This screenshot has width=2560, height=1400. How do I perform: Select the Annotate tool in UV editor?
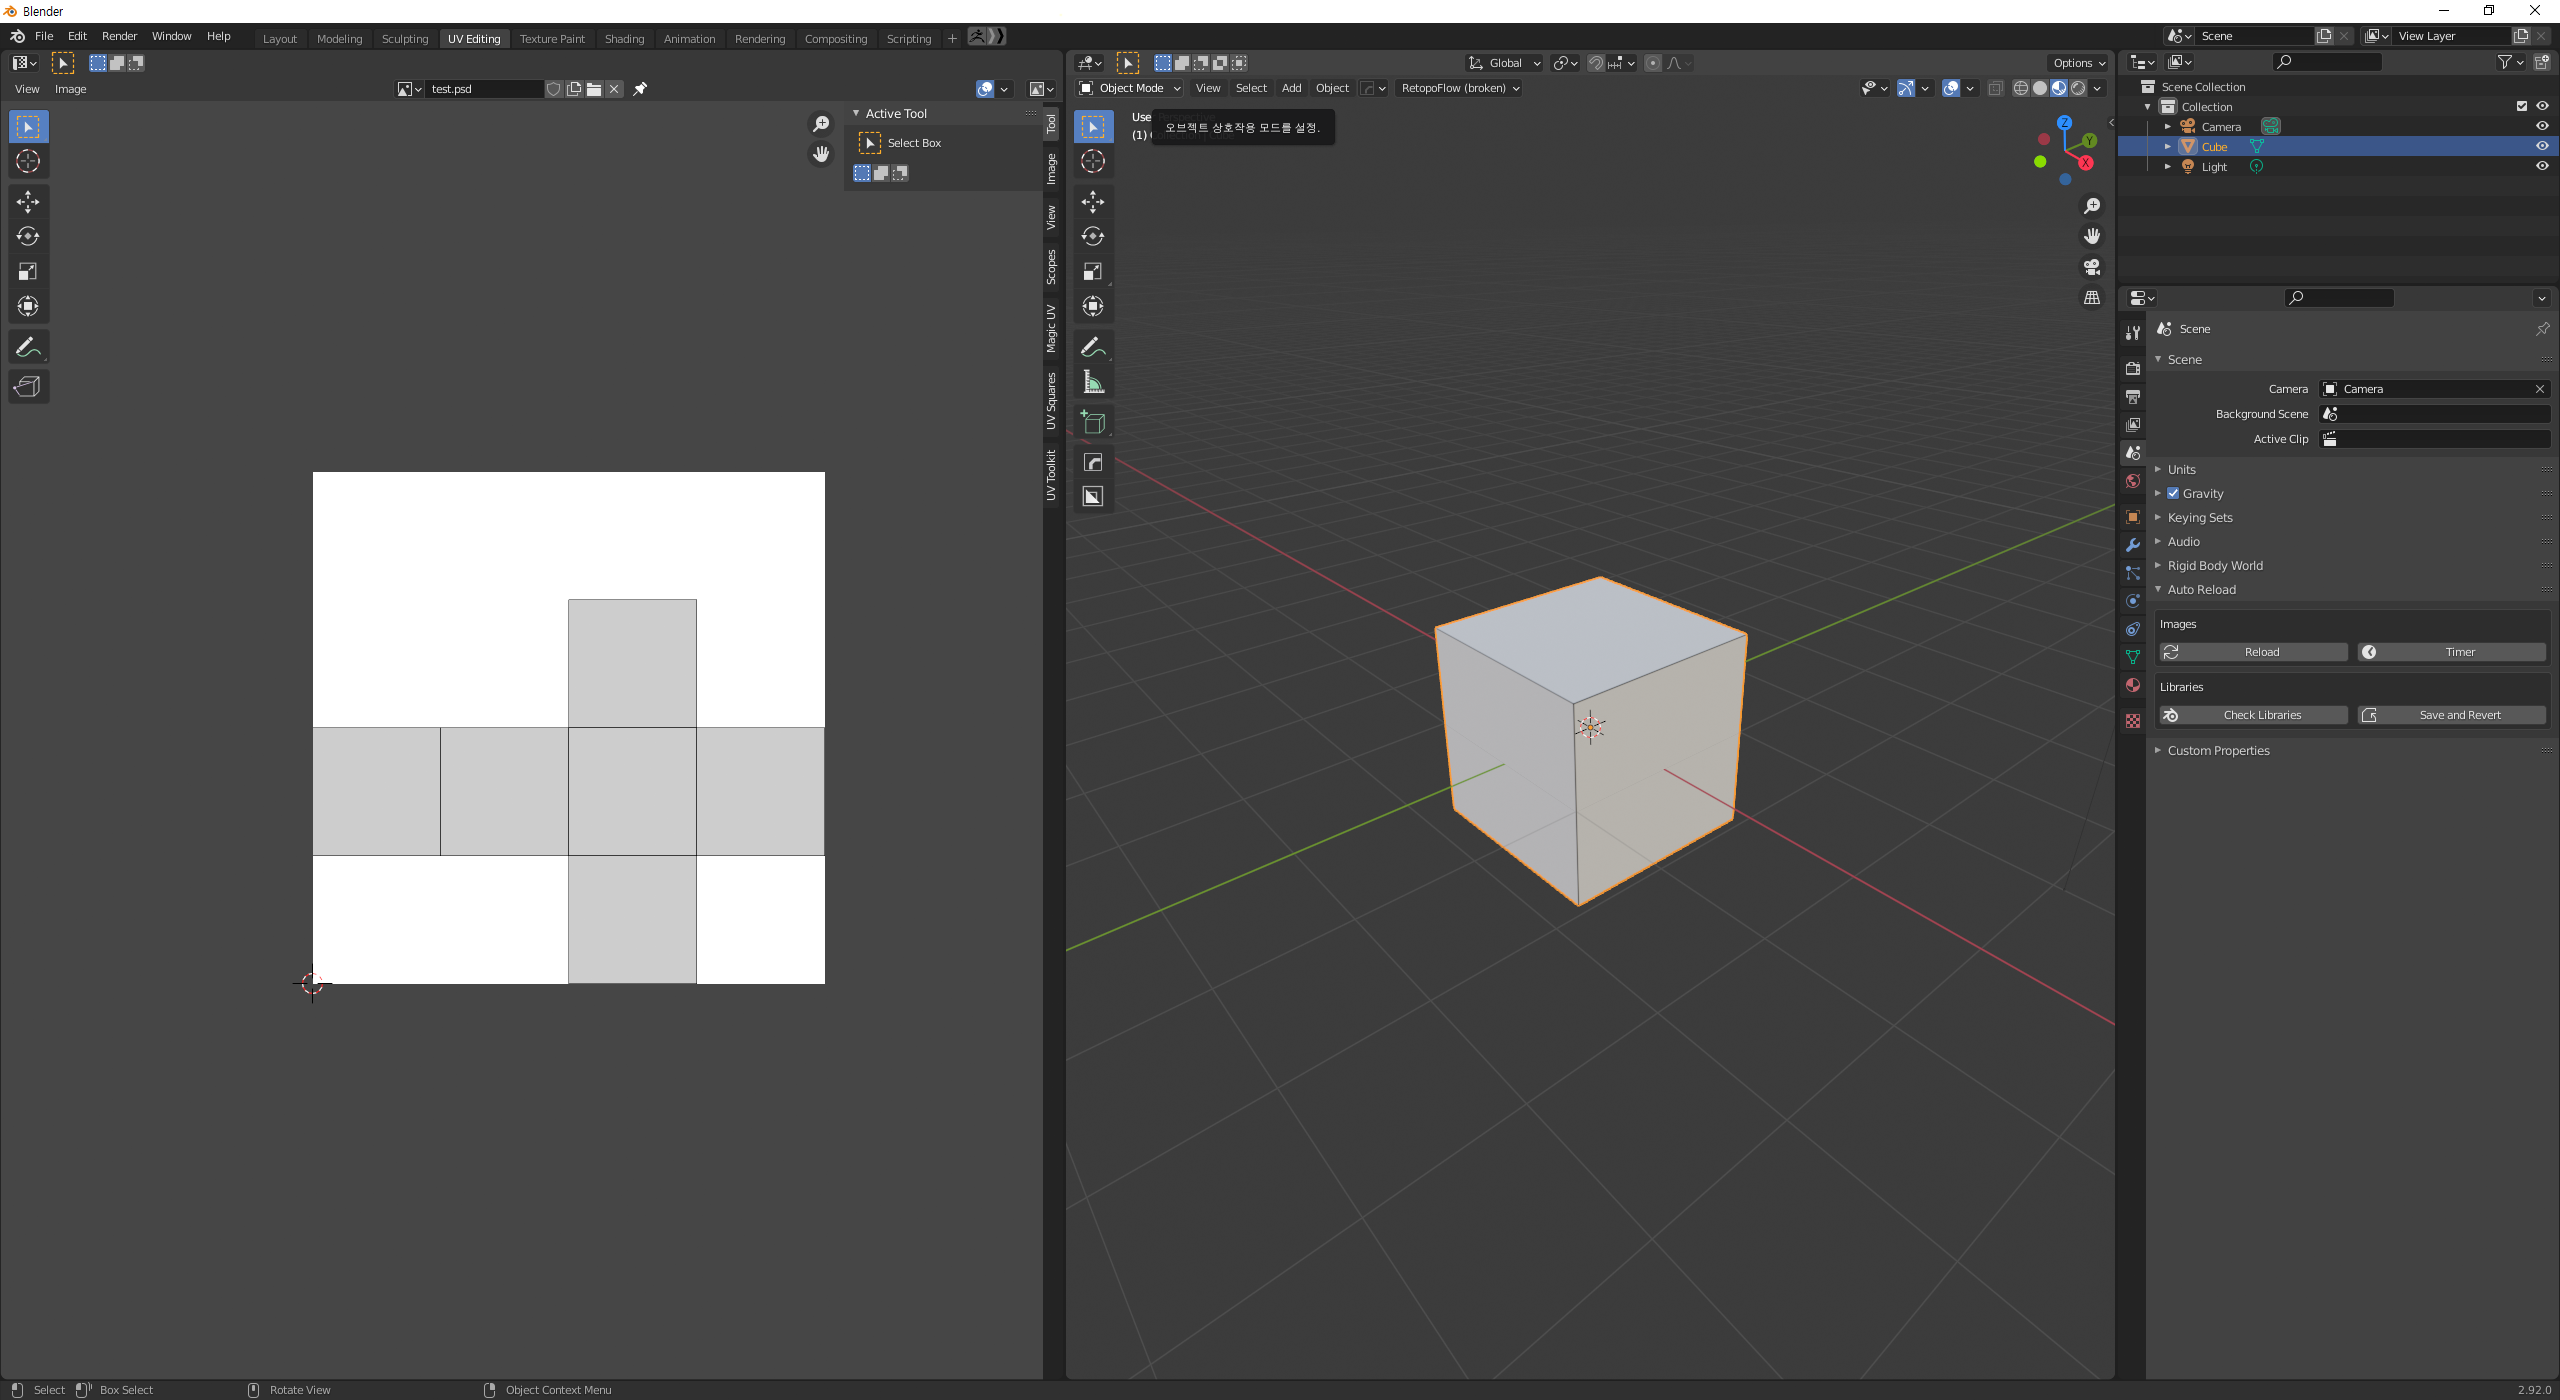(28, 347)
